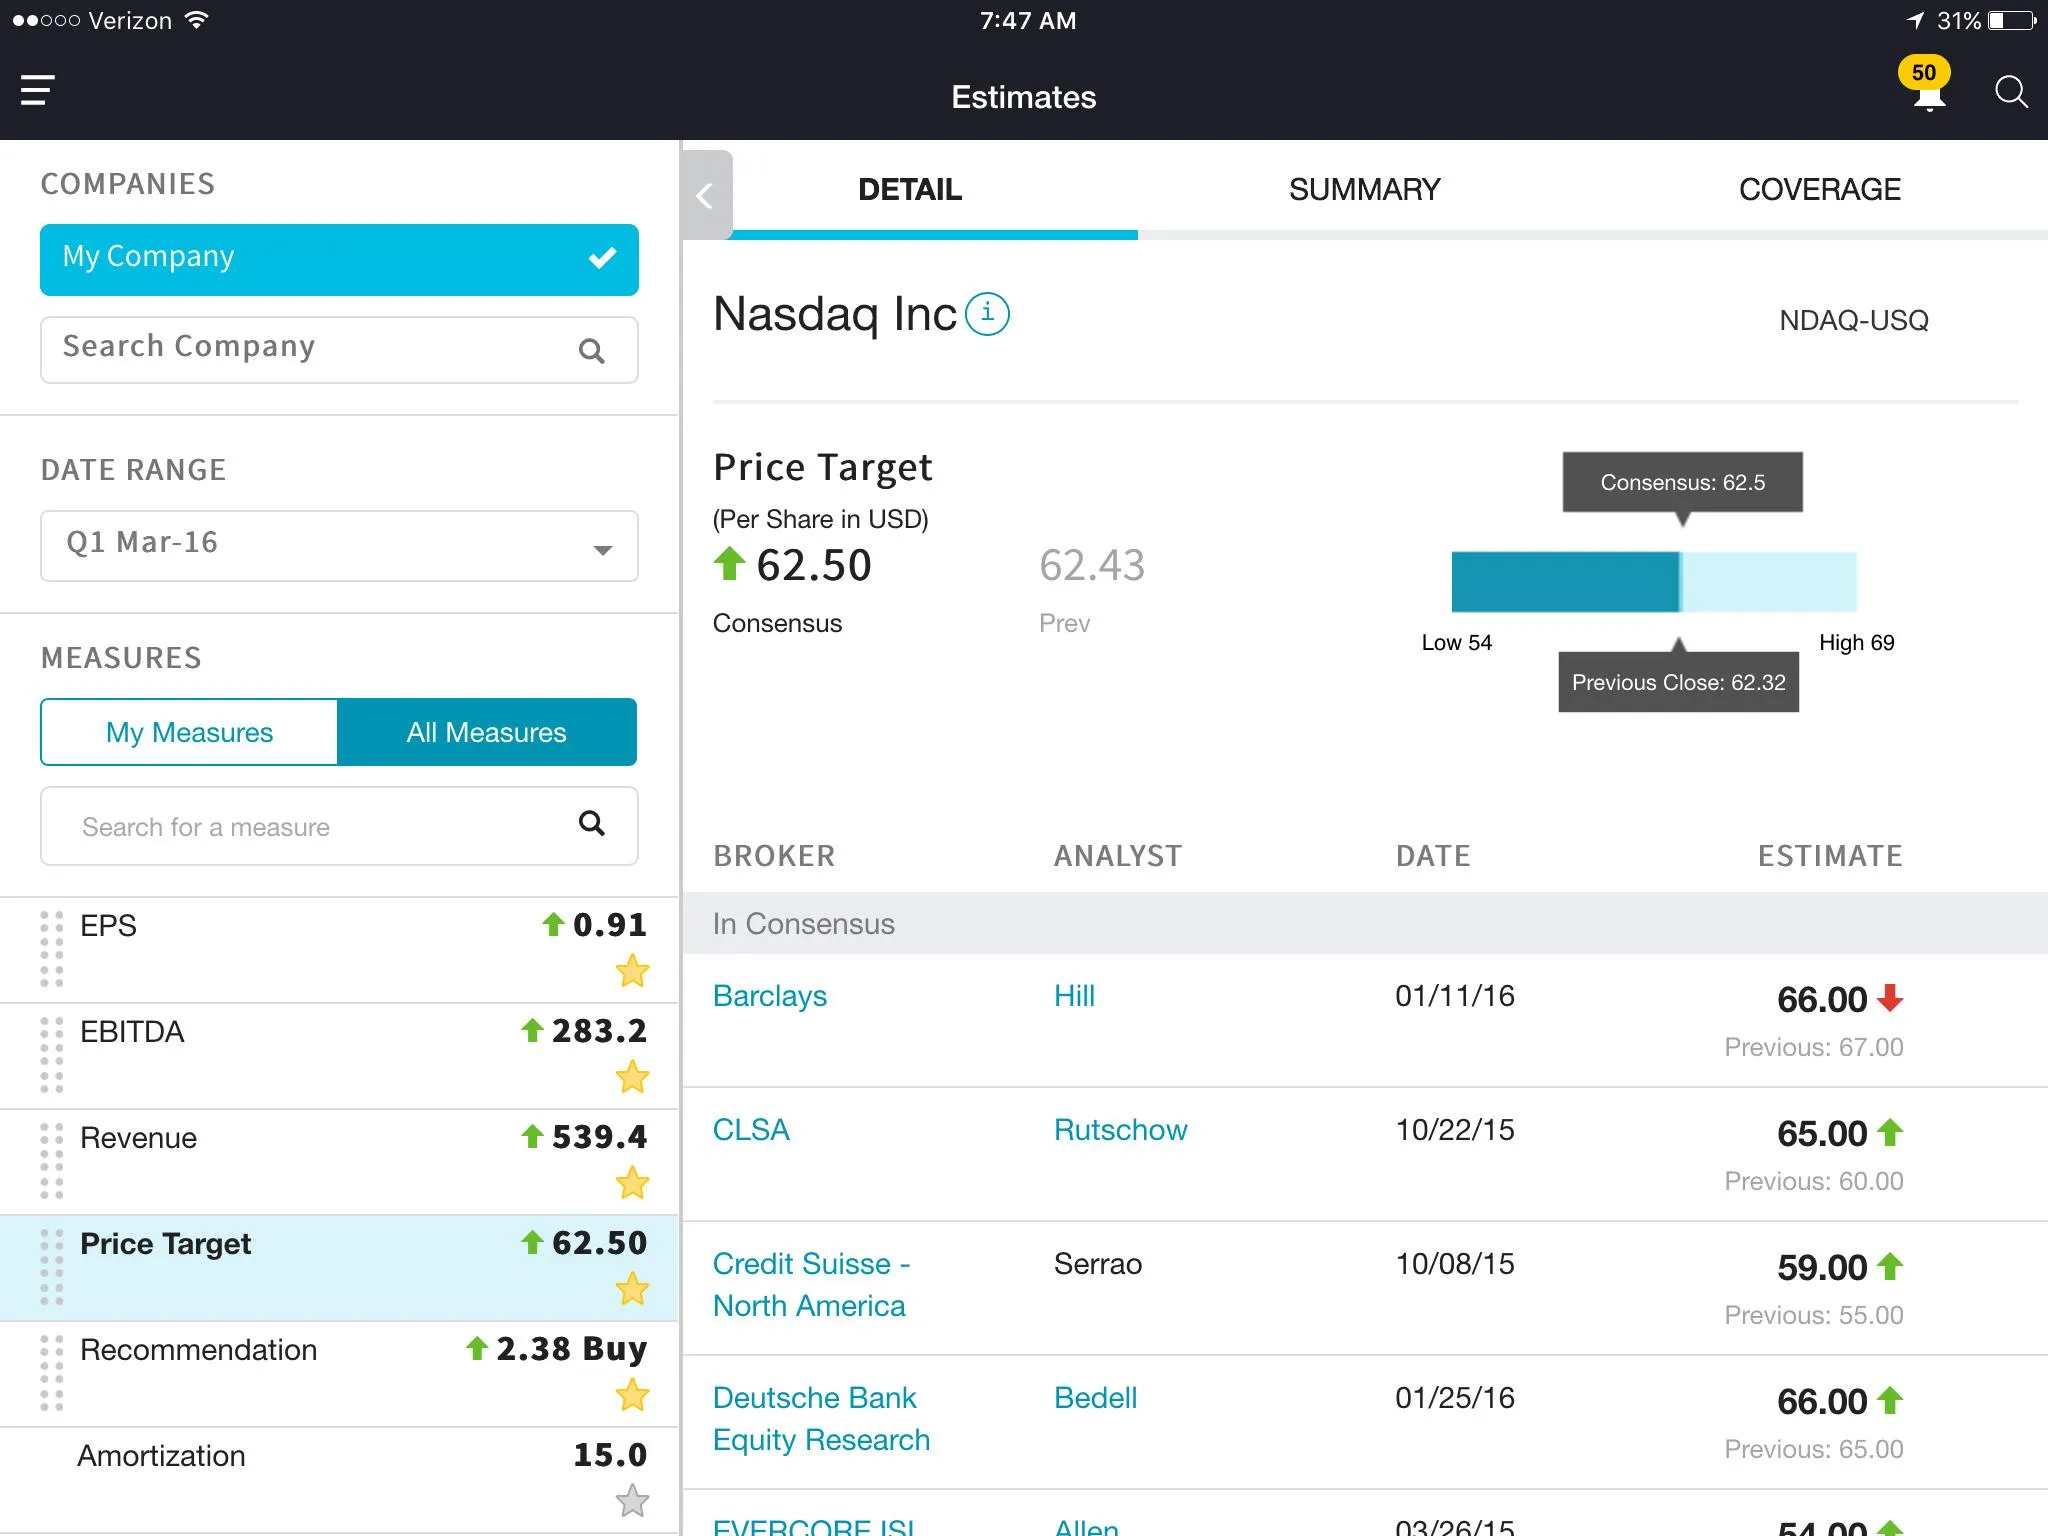This screenshot has width=2048, height=1536.
Task: Switch to the Summary tab
Action: (1364, 189)
